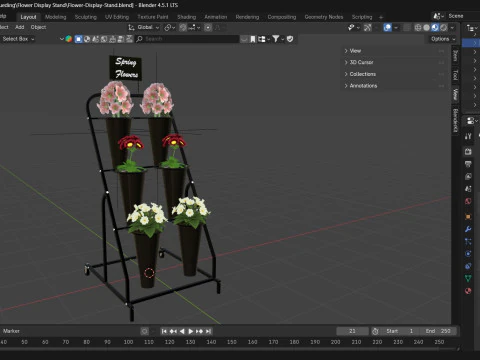Switch to material preview shading
480x360 pixels.
pyautogui.click(x=435, y=27)
